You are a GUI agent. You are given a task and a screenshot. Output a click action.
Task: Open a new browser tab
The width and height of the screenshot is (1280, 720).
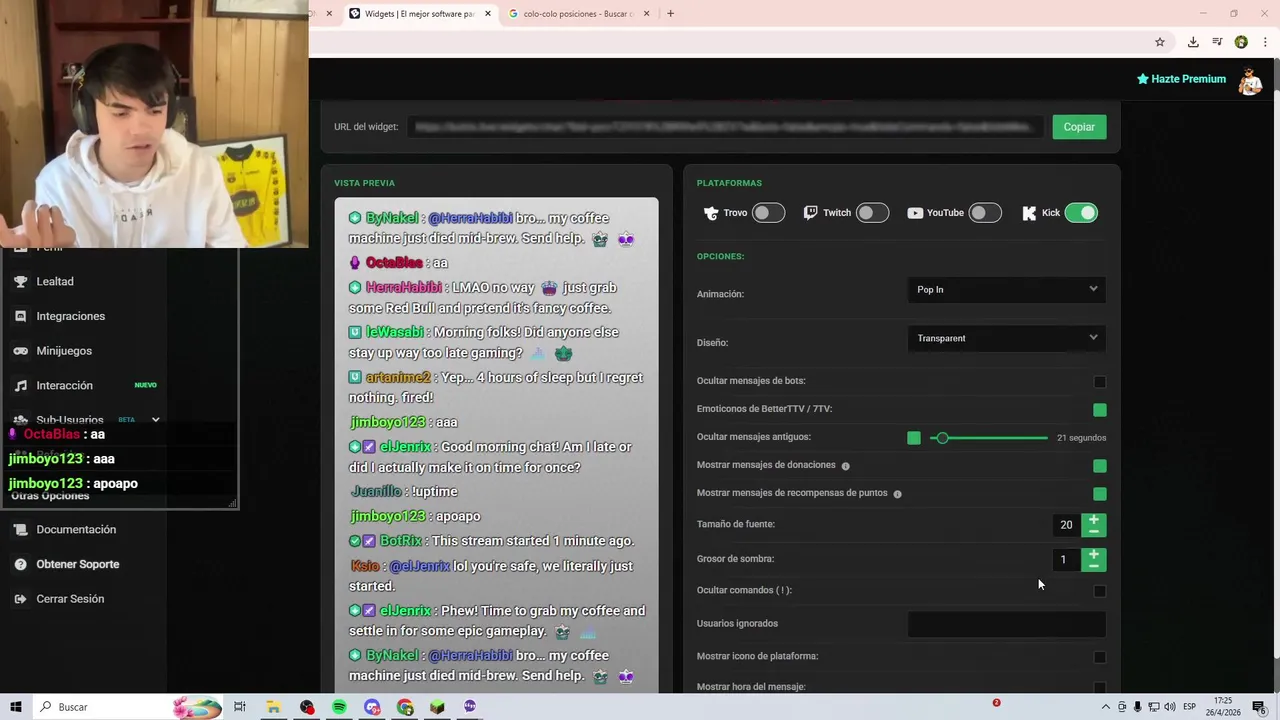tap(670, 14)
